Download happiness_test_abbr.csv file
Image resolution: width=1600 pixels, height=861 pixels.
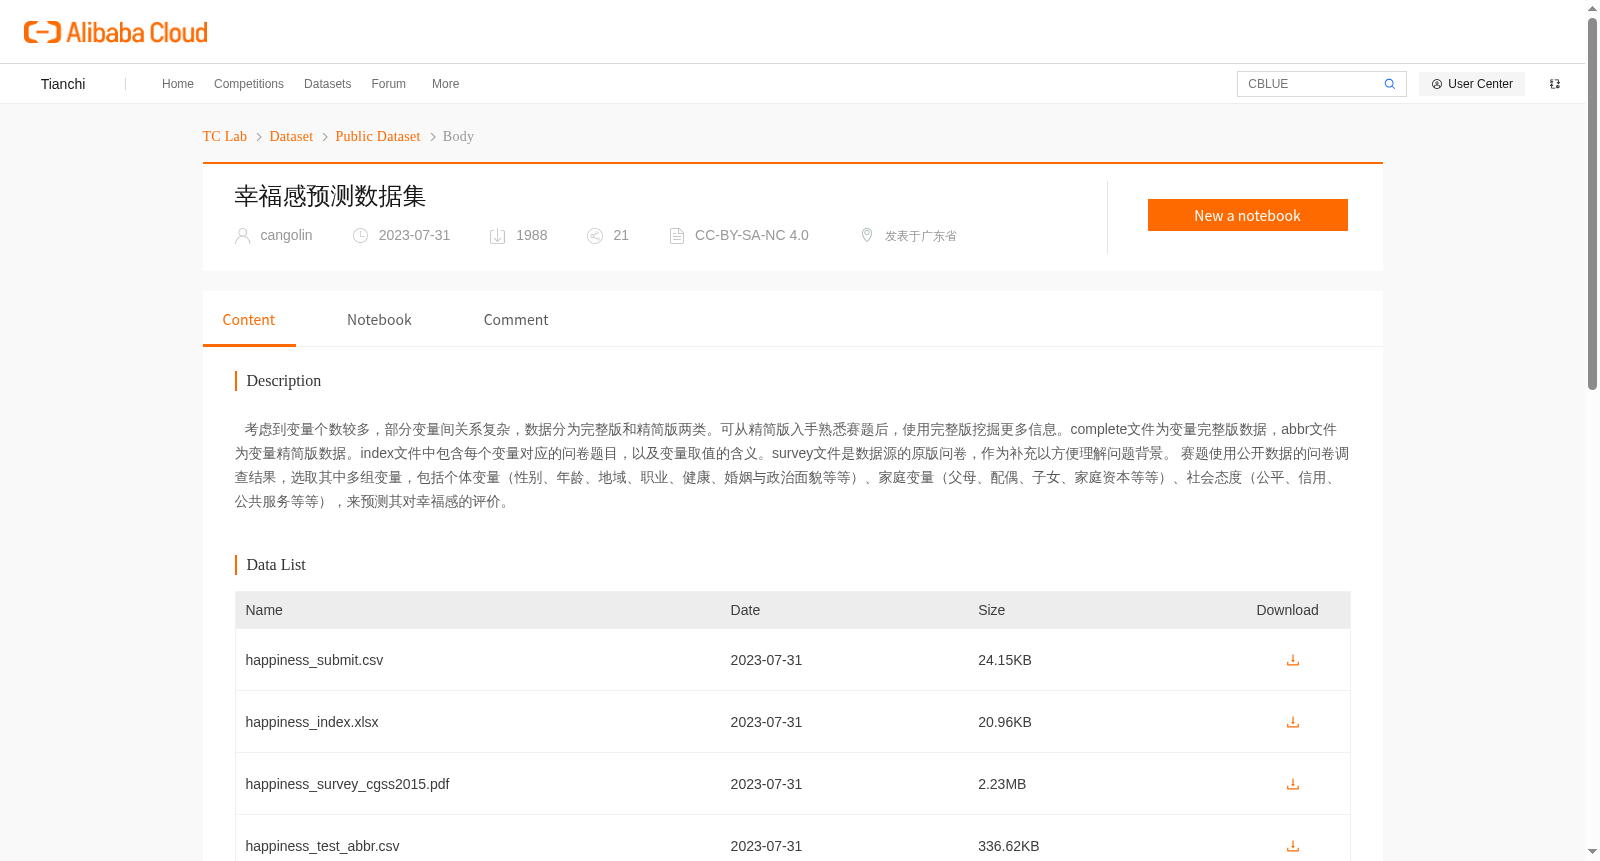tap(1292, 846)
